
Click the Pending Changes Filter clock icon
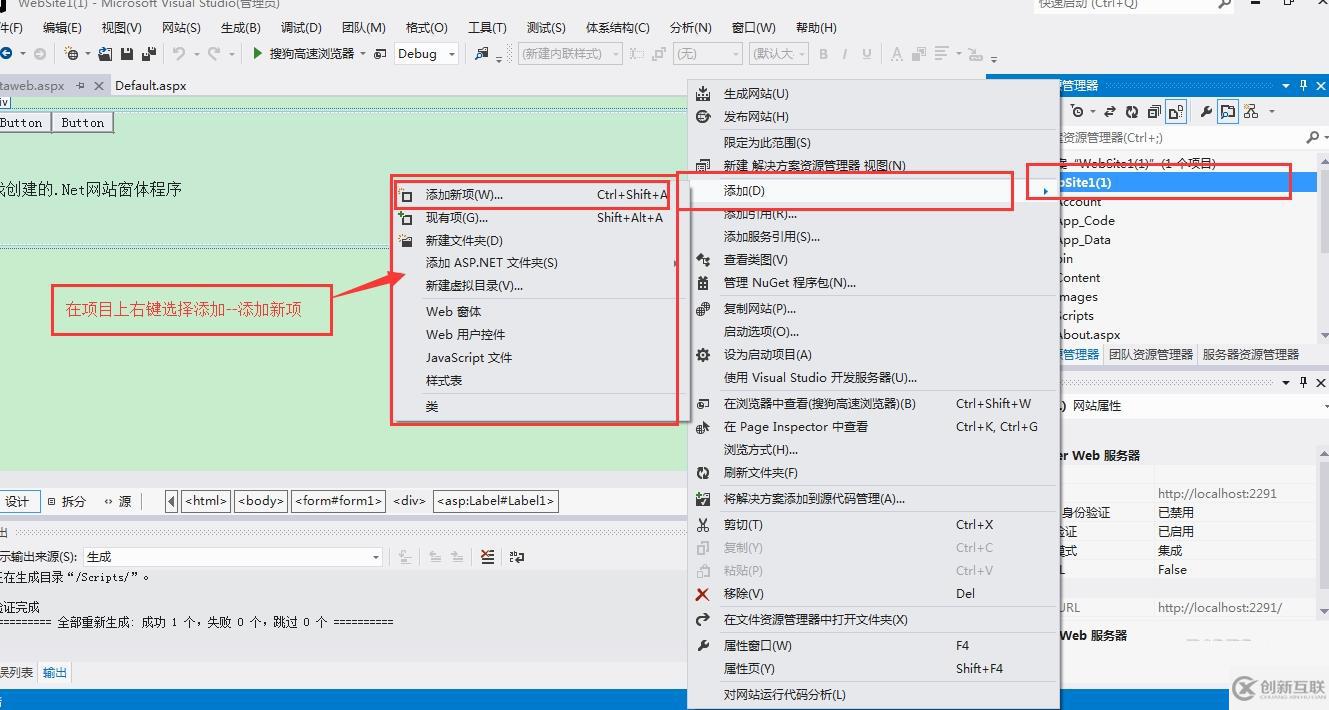(1077, 111)
